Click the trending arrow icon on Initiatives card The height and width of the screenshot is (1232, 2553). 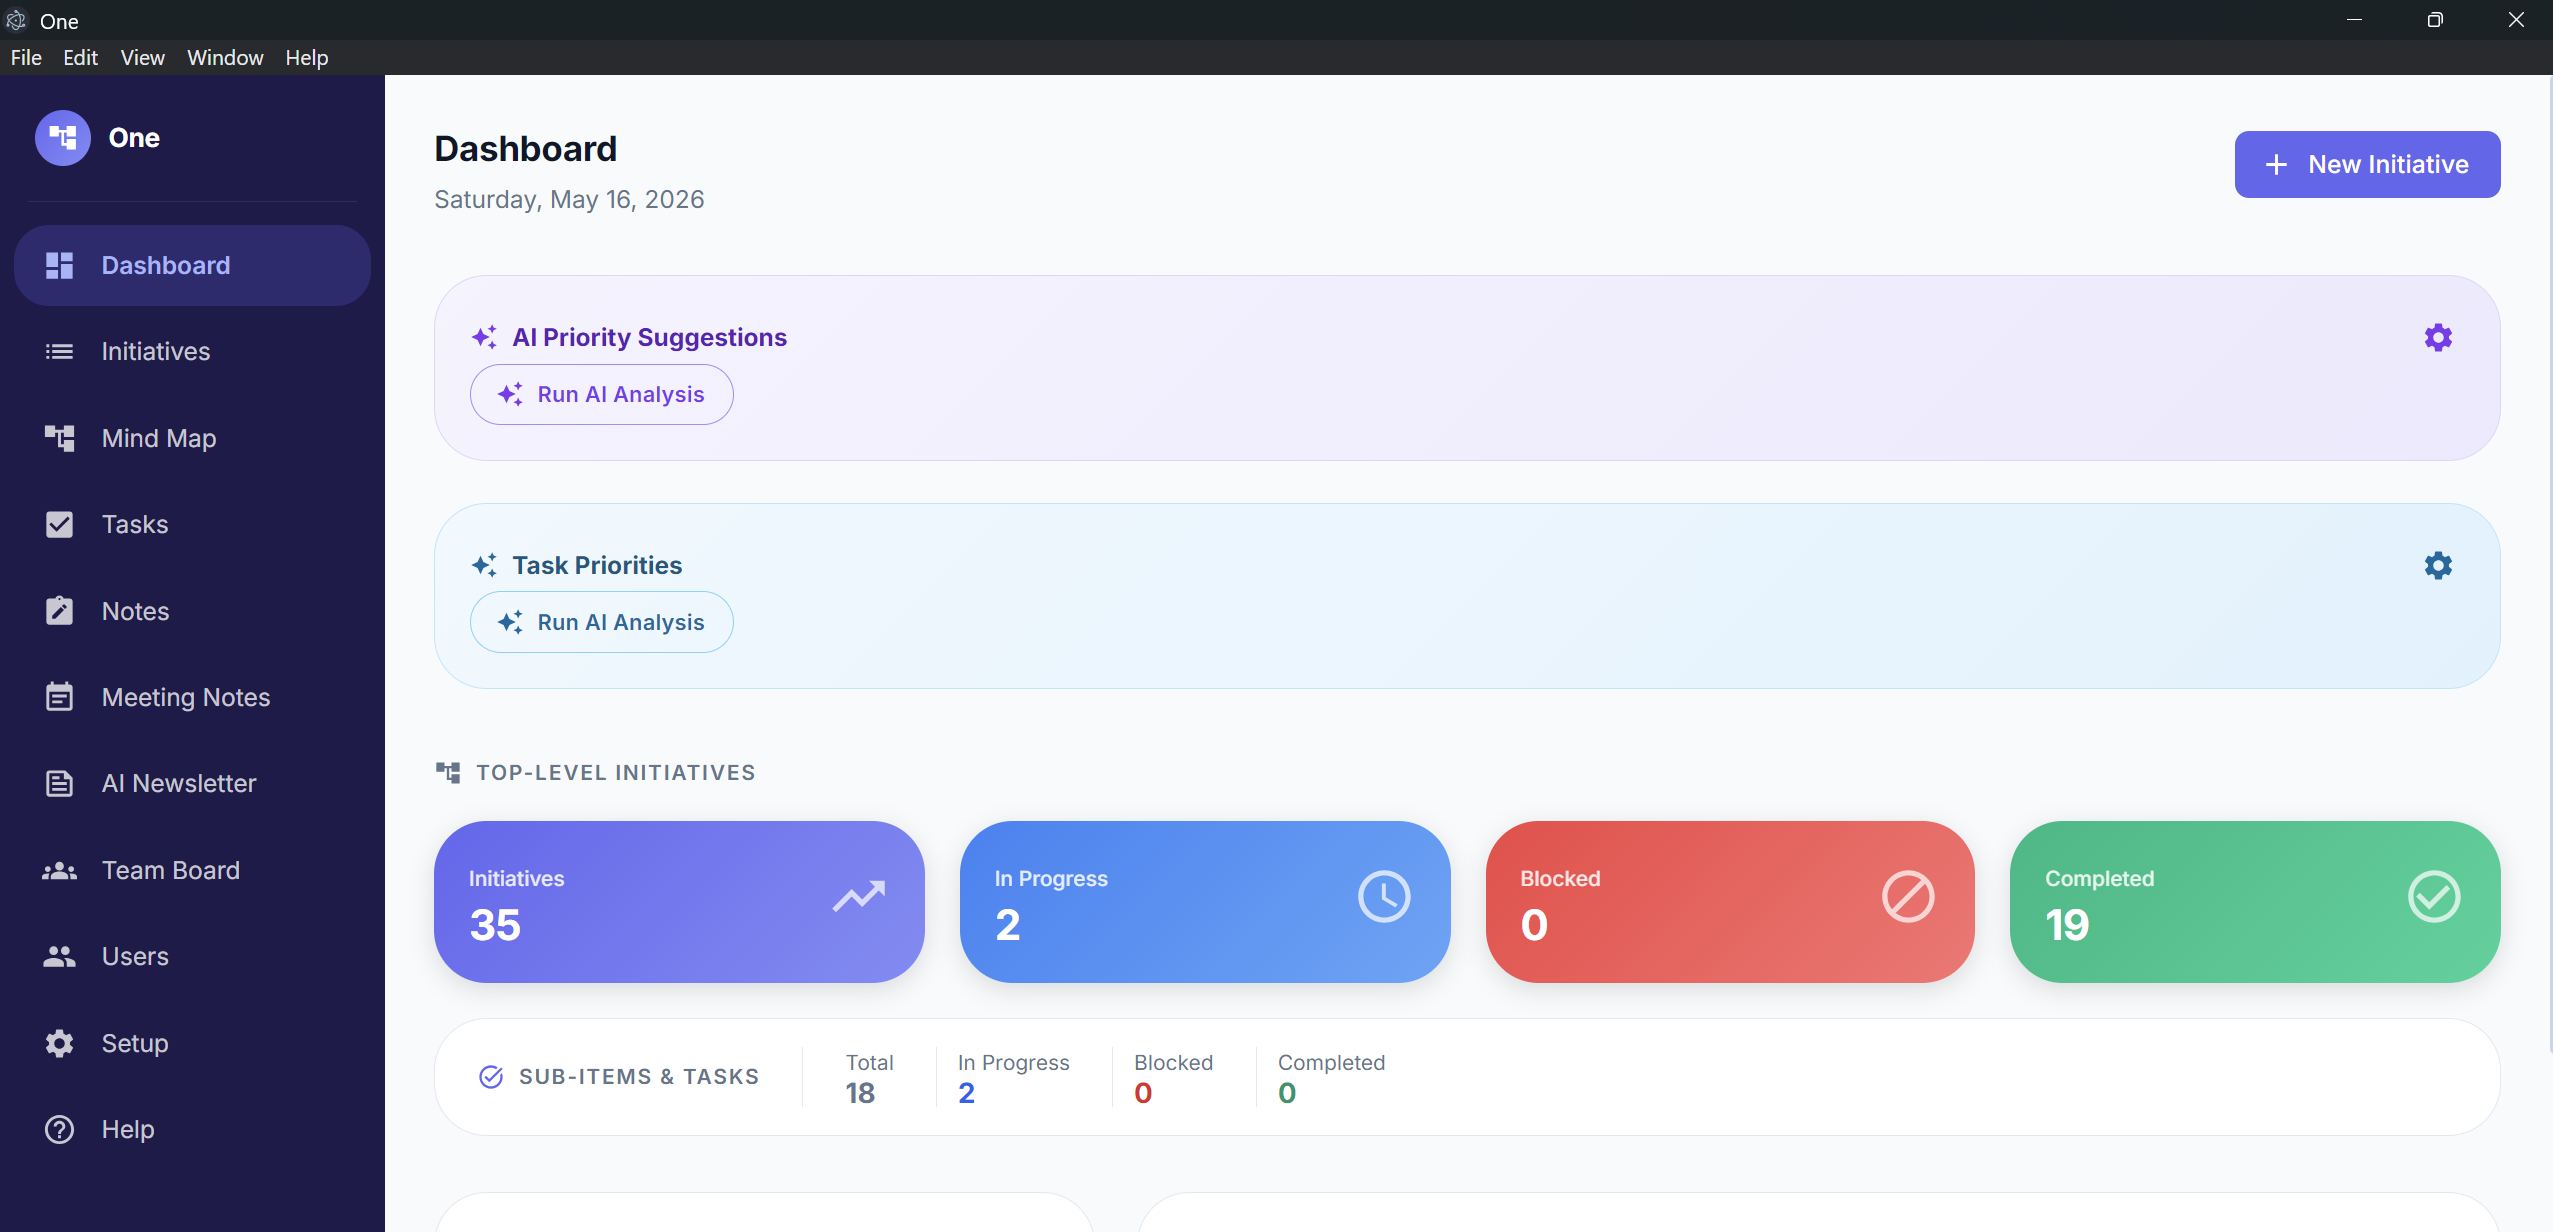point(859,896)
